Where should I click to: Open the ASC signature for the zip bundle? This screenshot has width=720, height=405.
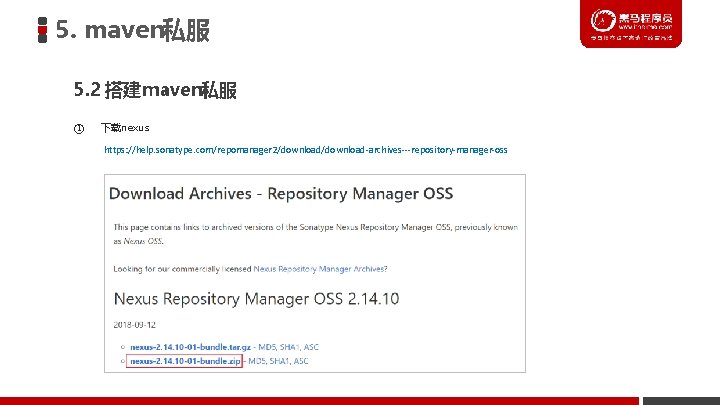click(301, 361)
